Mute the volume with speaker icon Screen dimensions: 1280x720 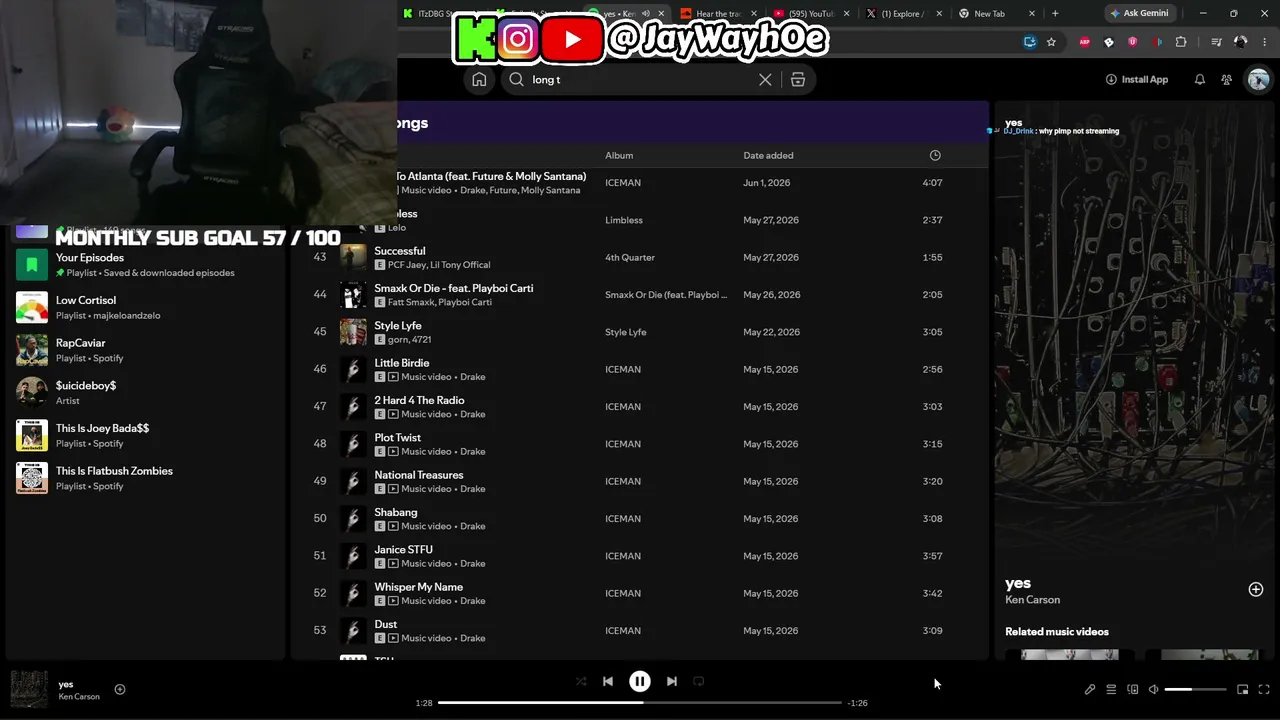(1153, 689)
